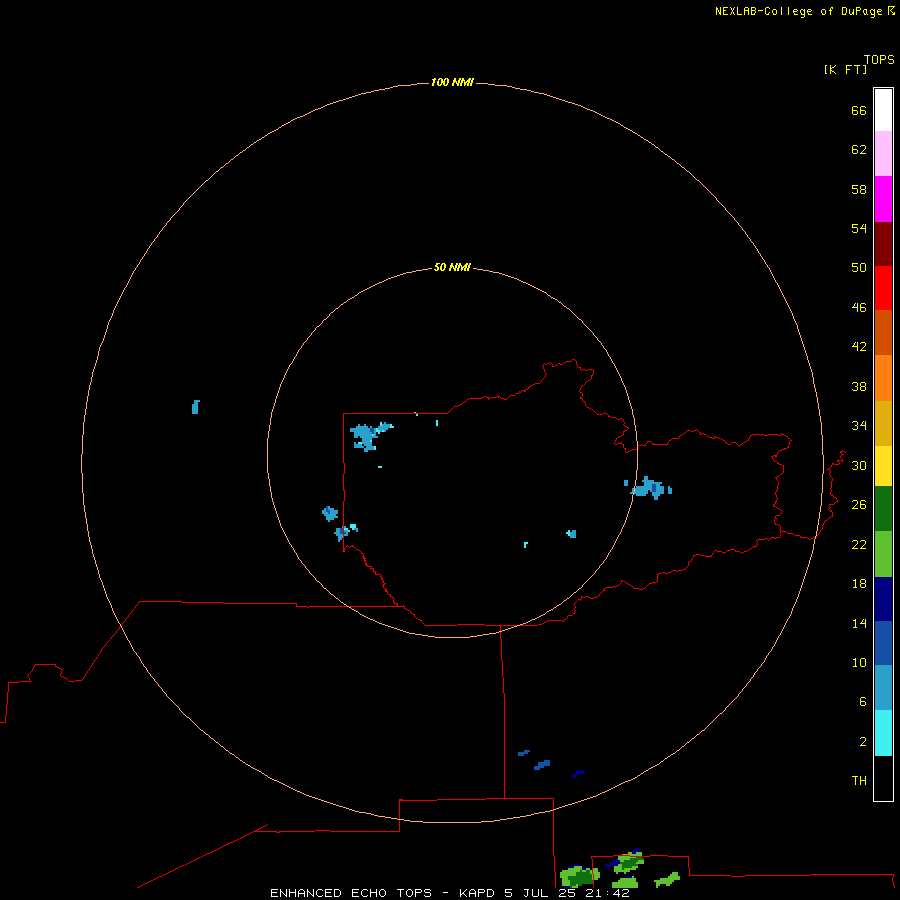
Task: Click the legend value 50
Action: pos(859,268)
